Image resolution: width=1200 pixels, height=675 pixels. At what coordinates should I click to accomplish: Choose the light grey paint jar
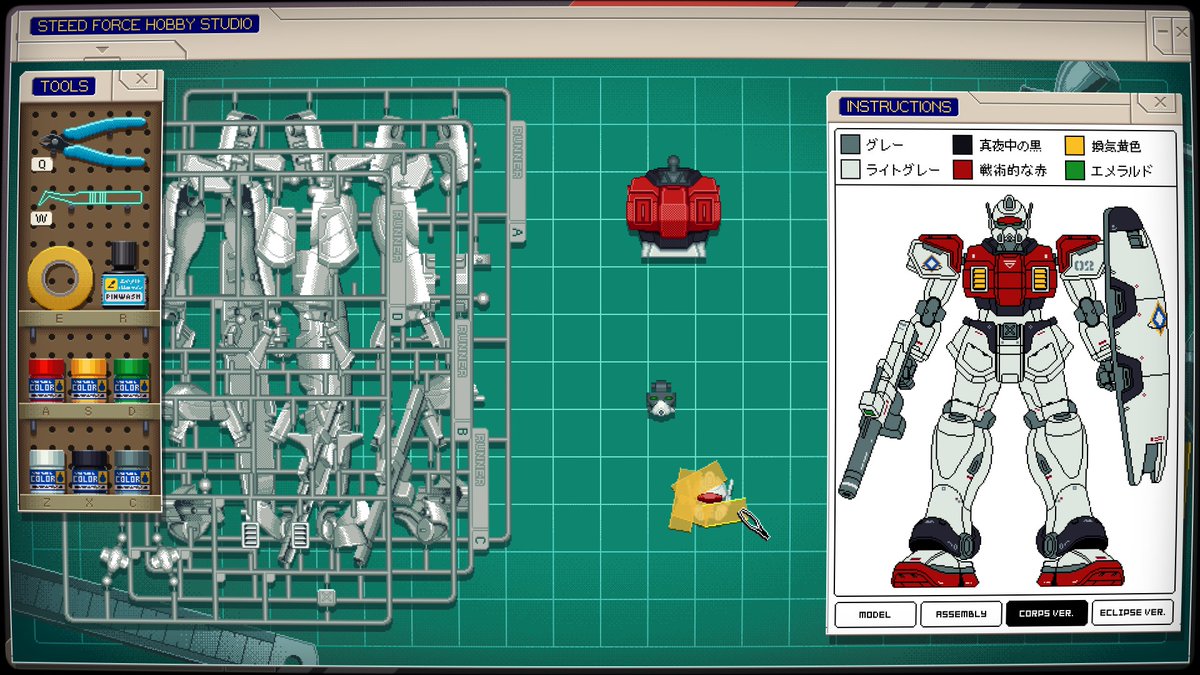click(47, 471)
